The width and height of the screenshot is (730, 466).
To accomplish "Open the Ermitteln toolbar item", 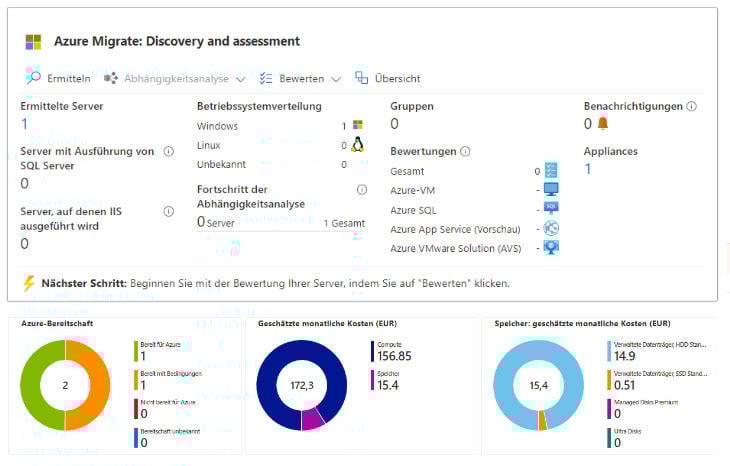I will (68, 78).
